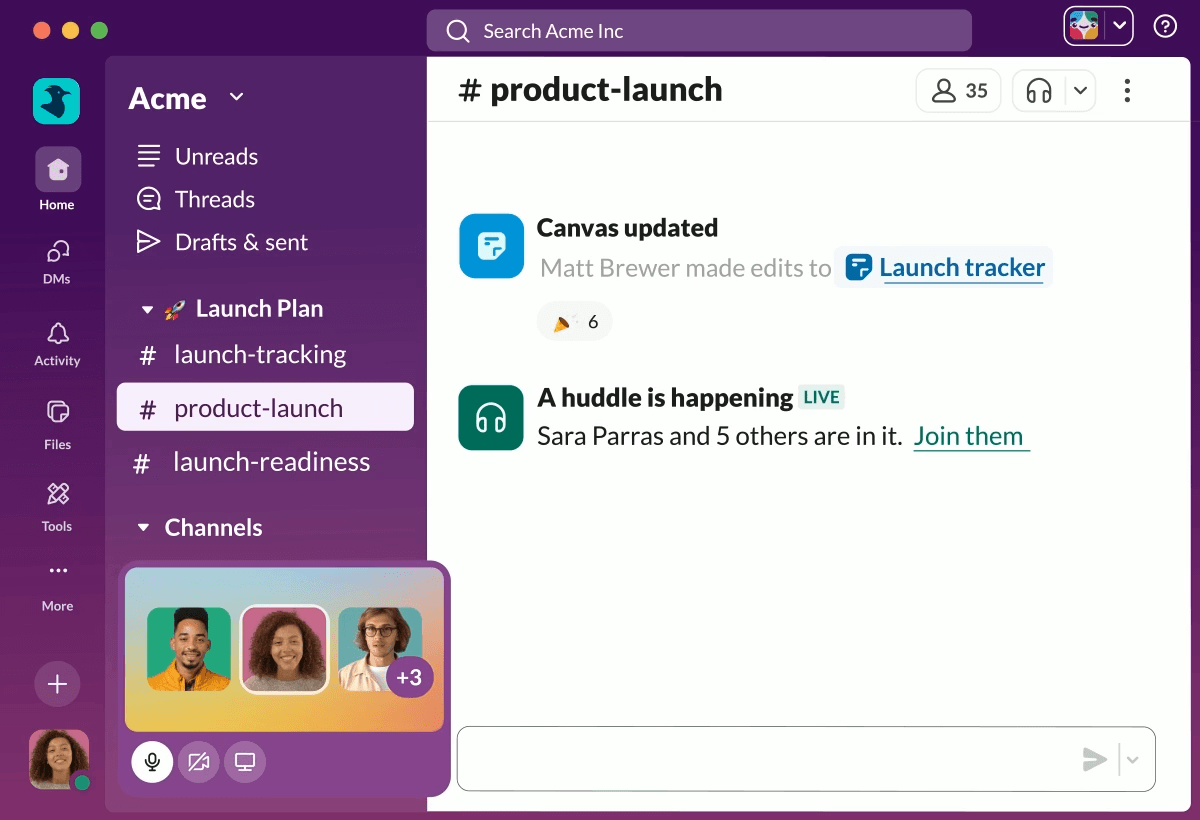Go to Threads in sidebar
1200x820 pixels.
[214, 199]
